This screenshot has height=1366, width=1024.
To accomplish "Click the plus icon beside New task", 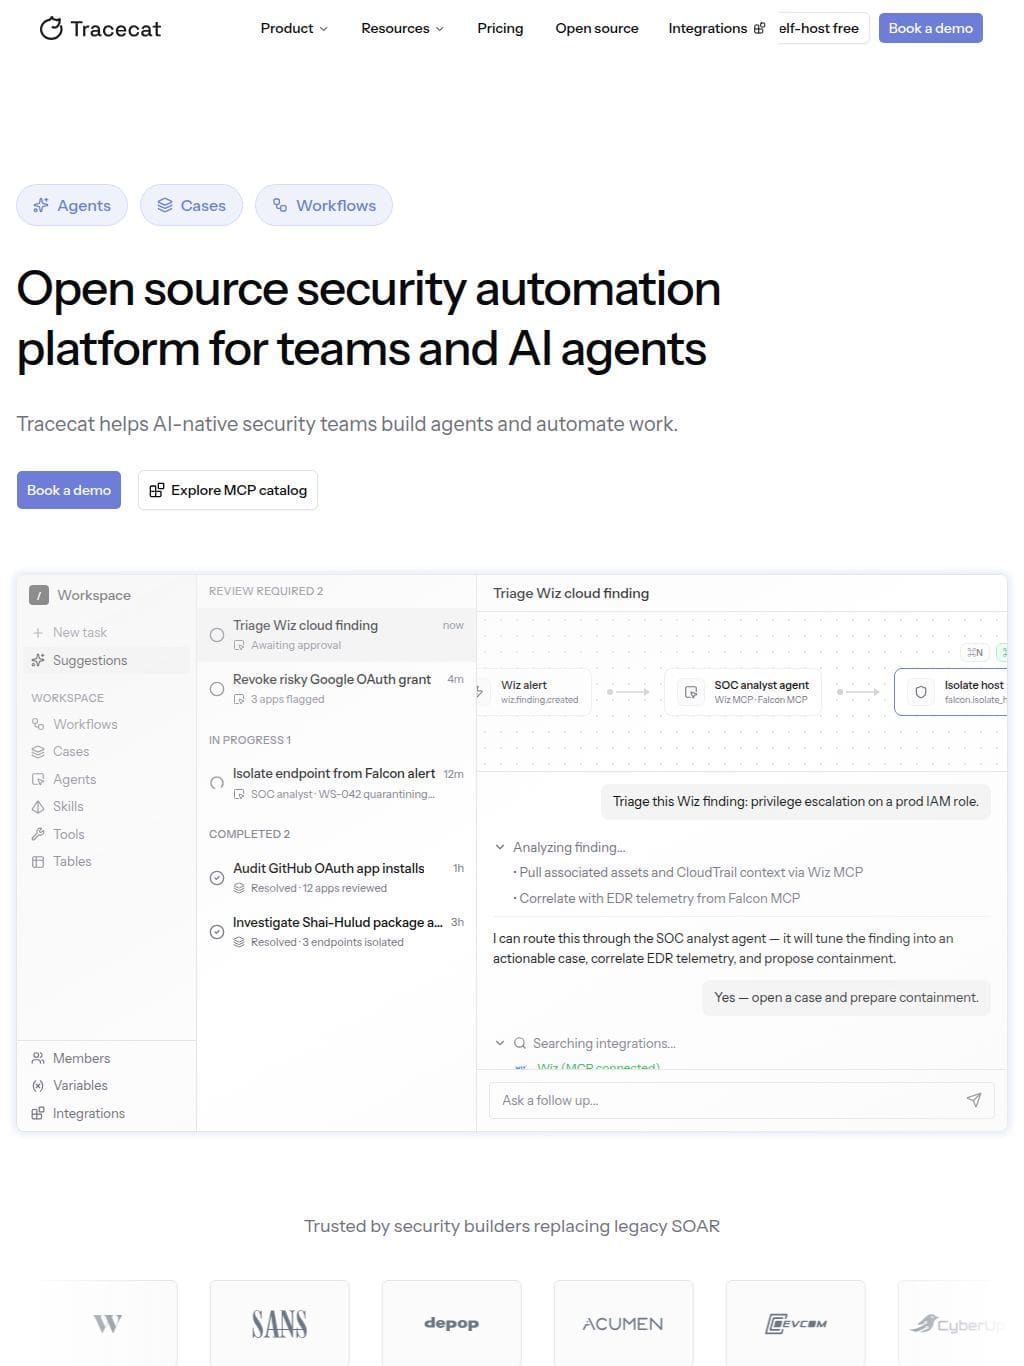I will pos(38,633).
